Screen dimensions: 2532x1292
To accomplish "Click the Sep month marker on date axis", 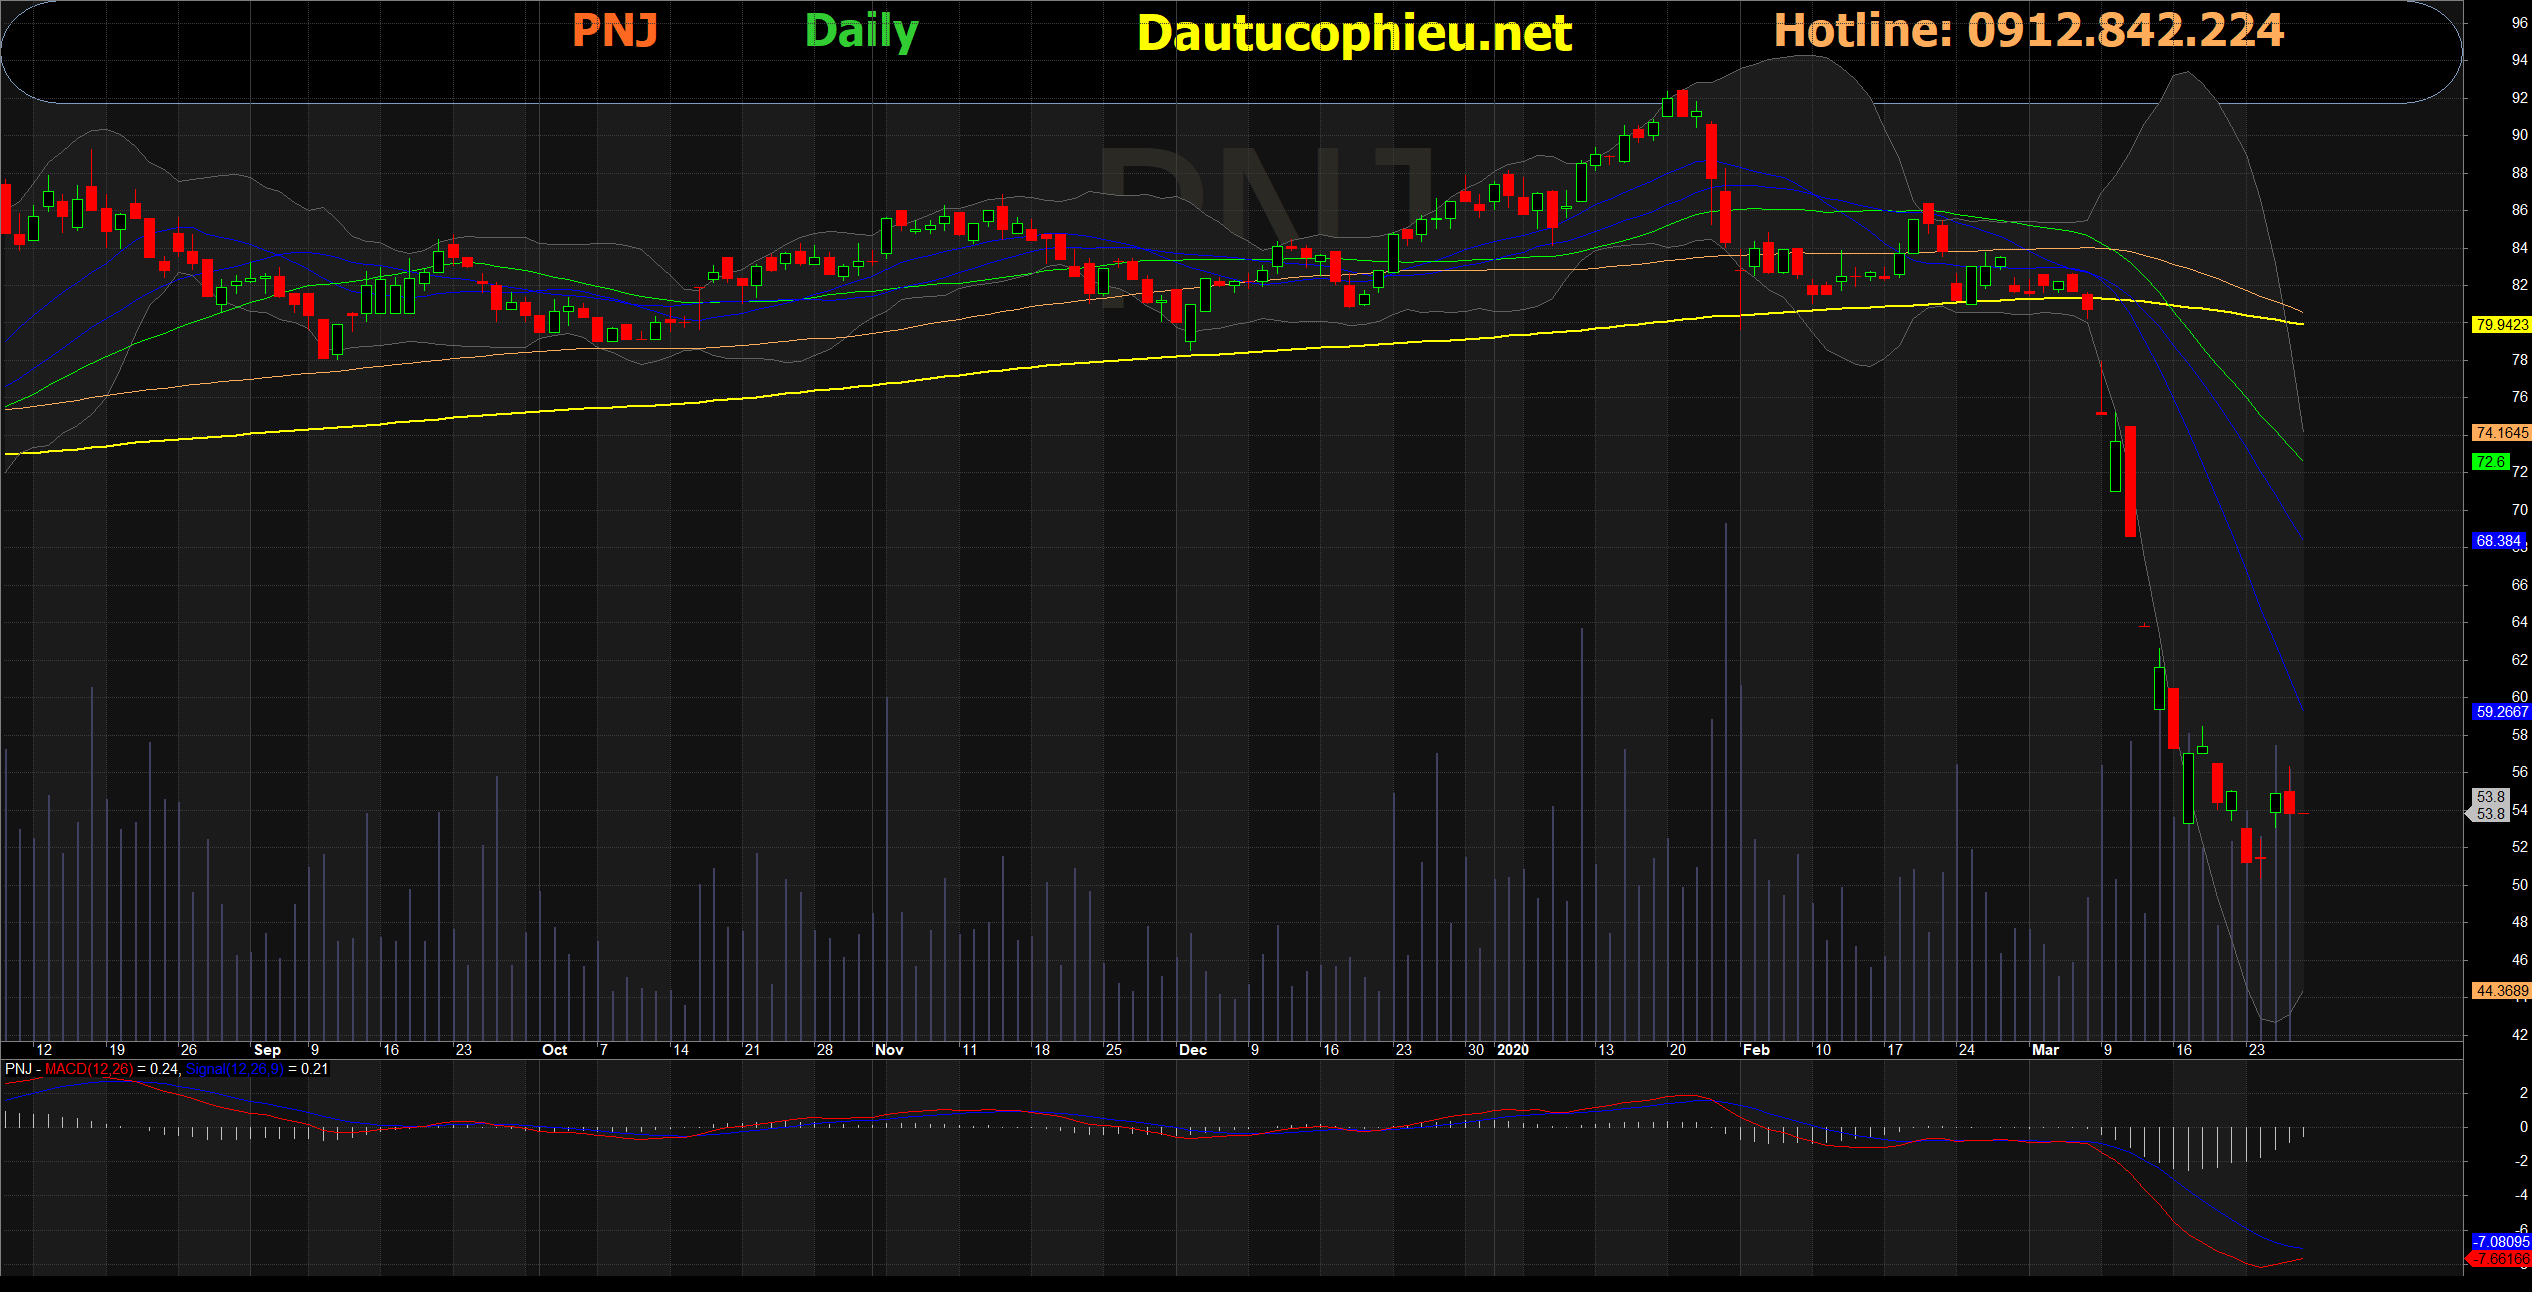I will [267, 1050].
